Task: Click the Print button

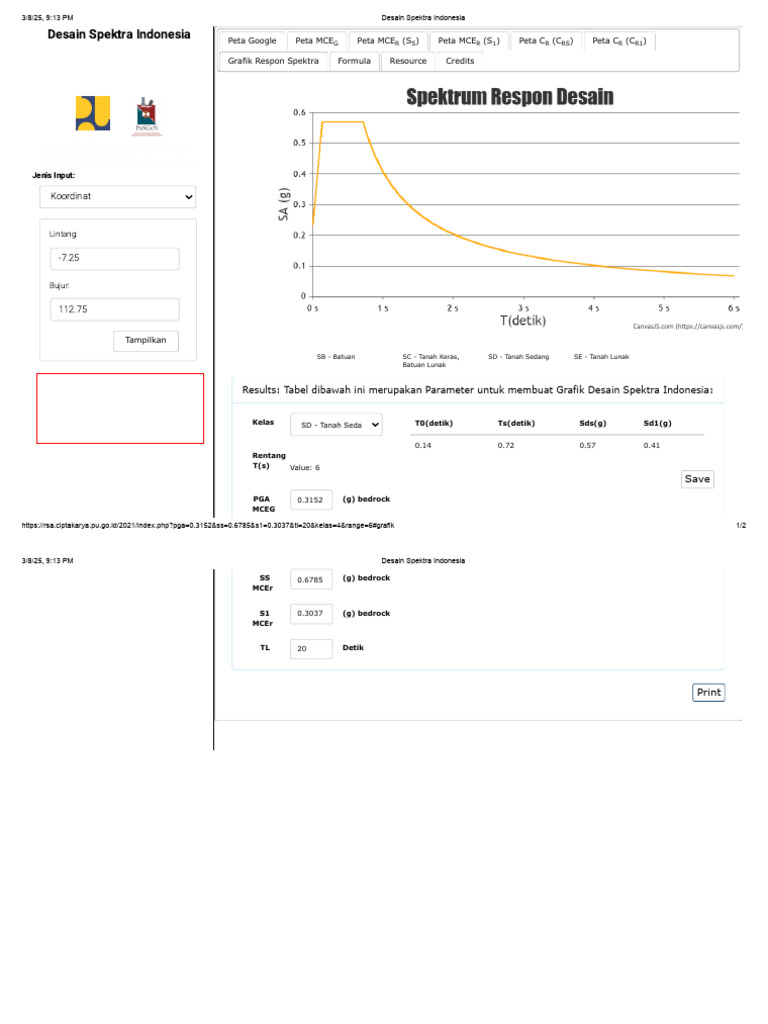Action: point(709,692)
